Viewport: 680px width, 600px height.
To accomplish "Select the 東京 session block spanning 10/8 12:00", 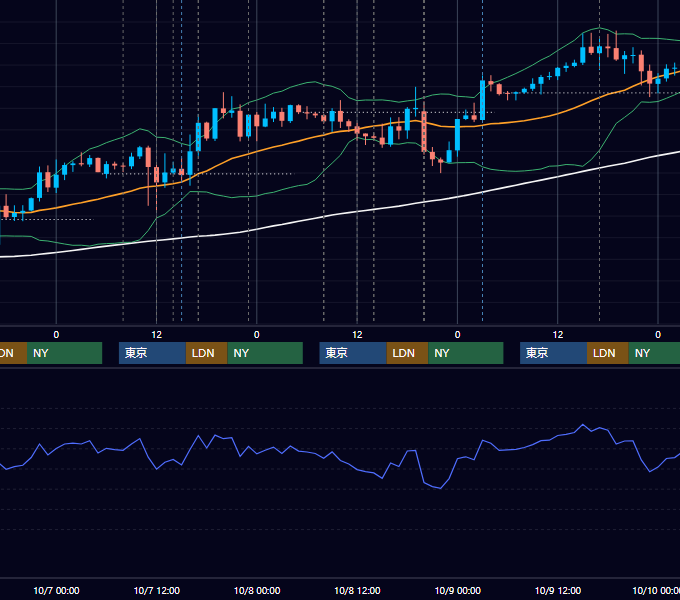I will pyautogui.click(x=353, y=353).
